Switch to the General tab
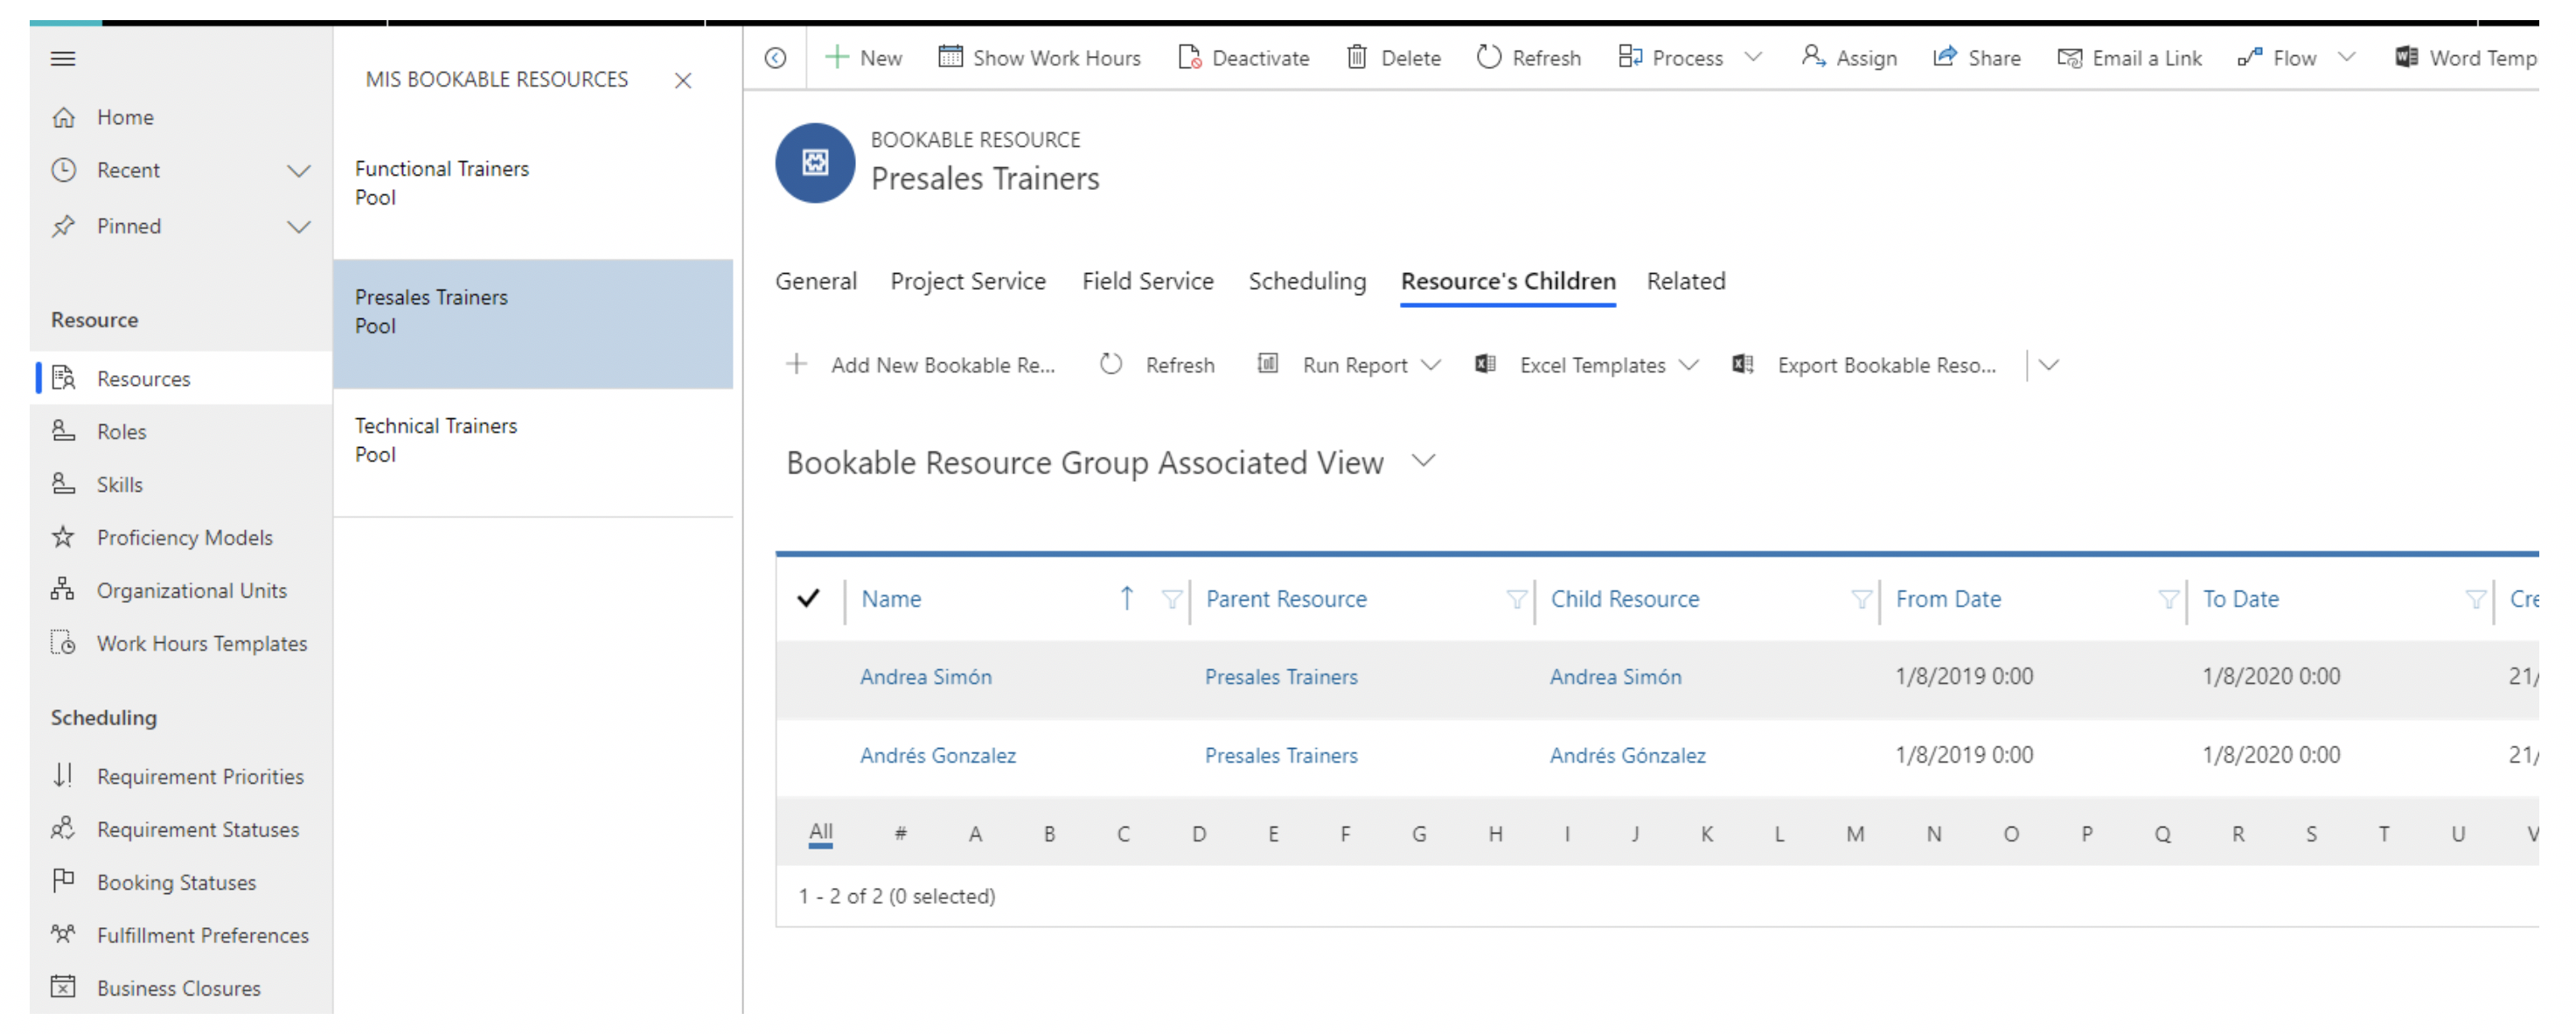 (x=816, y=282)
